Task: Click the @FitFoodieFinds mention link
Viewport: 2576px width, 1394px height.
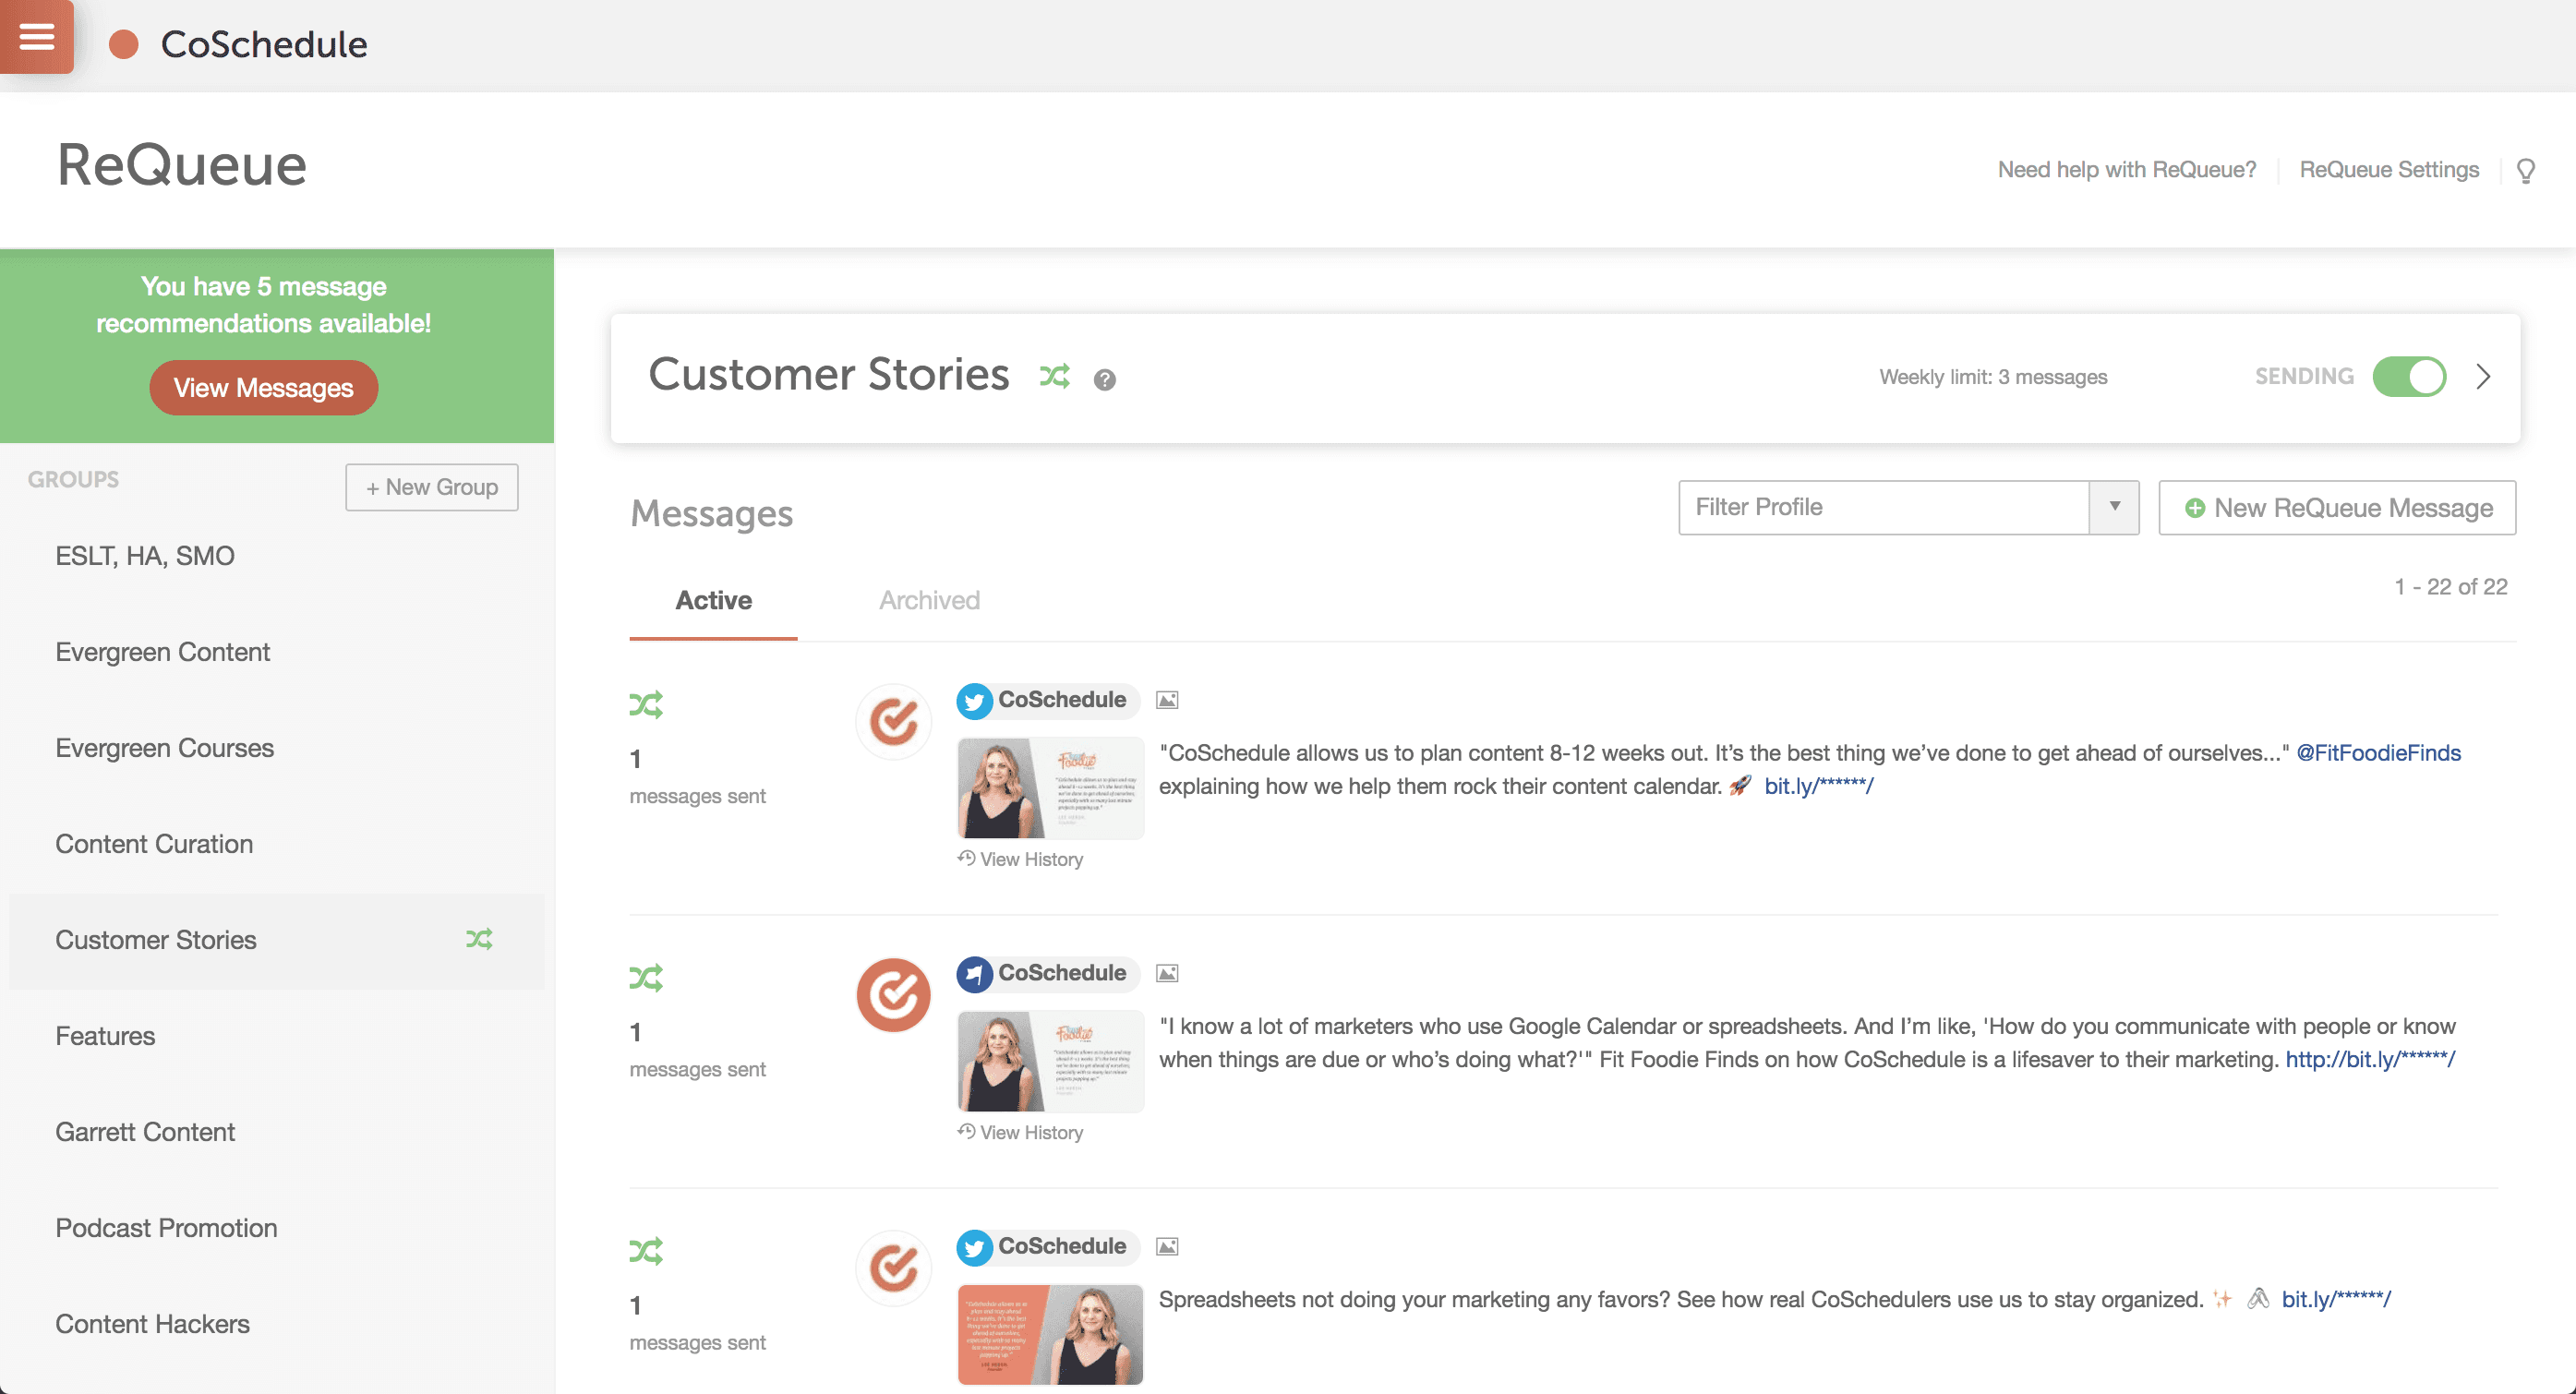Action: click(x=2378, y=753)
